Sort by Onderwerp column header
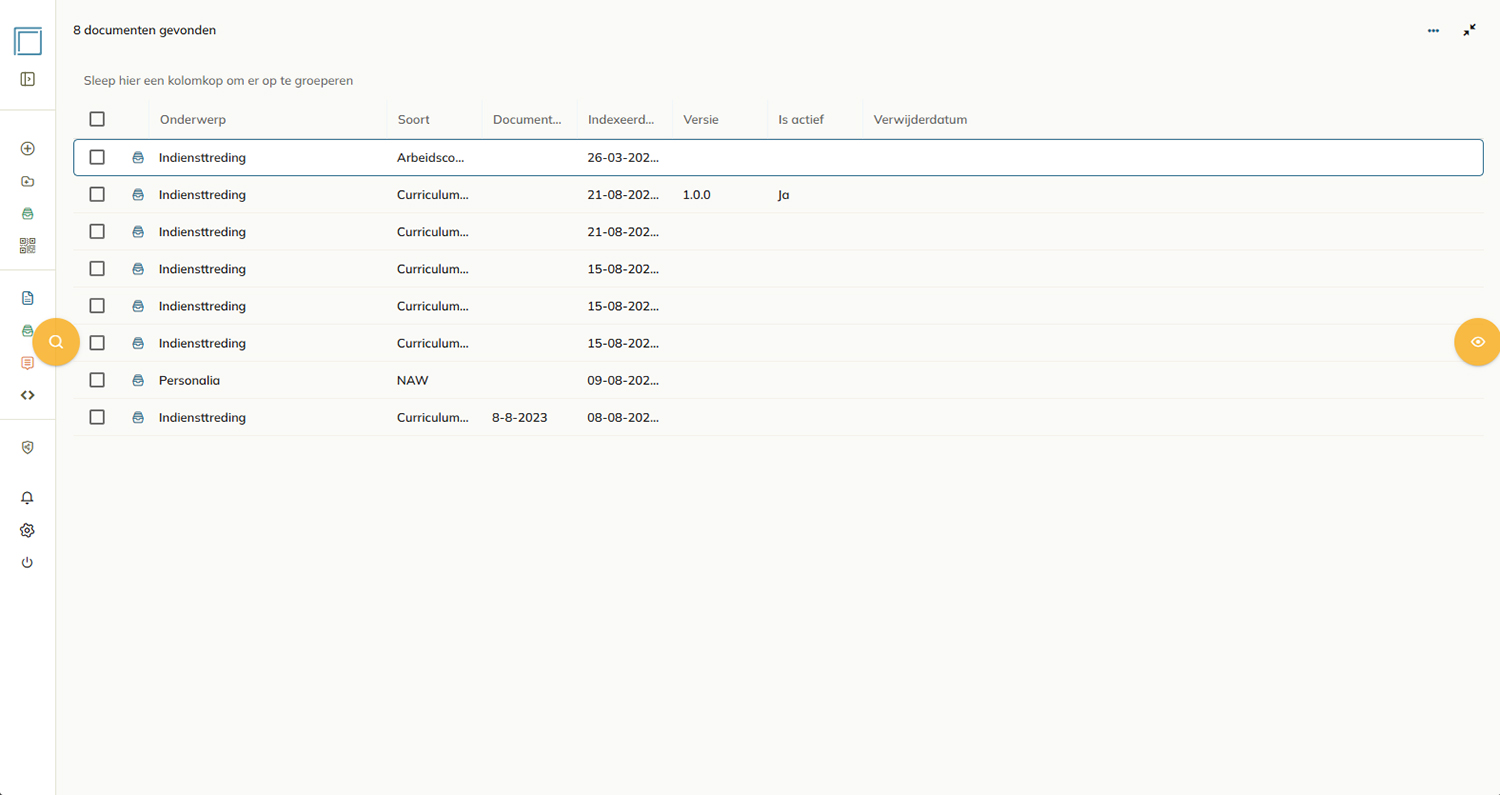The height and width of the screenshot is (795, 1500). point(193,119)
